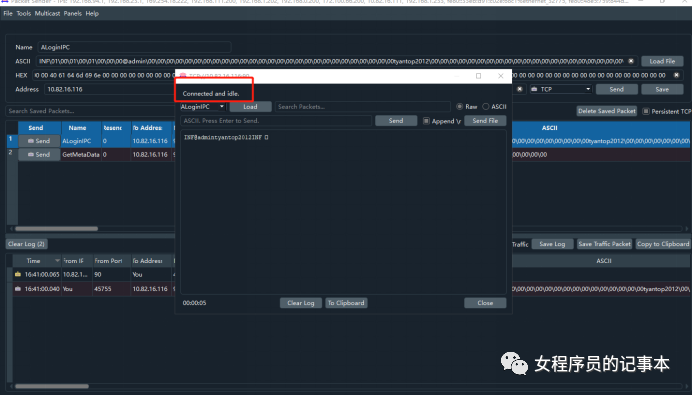Click the GetMetaData row address 10.82.16.116

pyautogui.click(x=150, y=154)
